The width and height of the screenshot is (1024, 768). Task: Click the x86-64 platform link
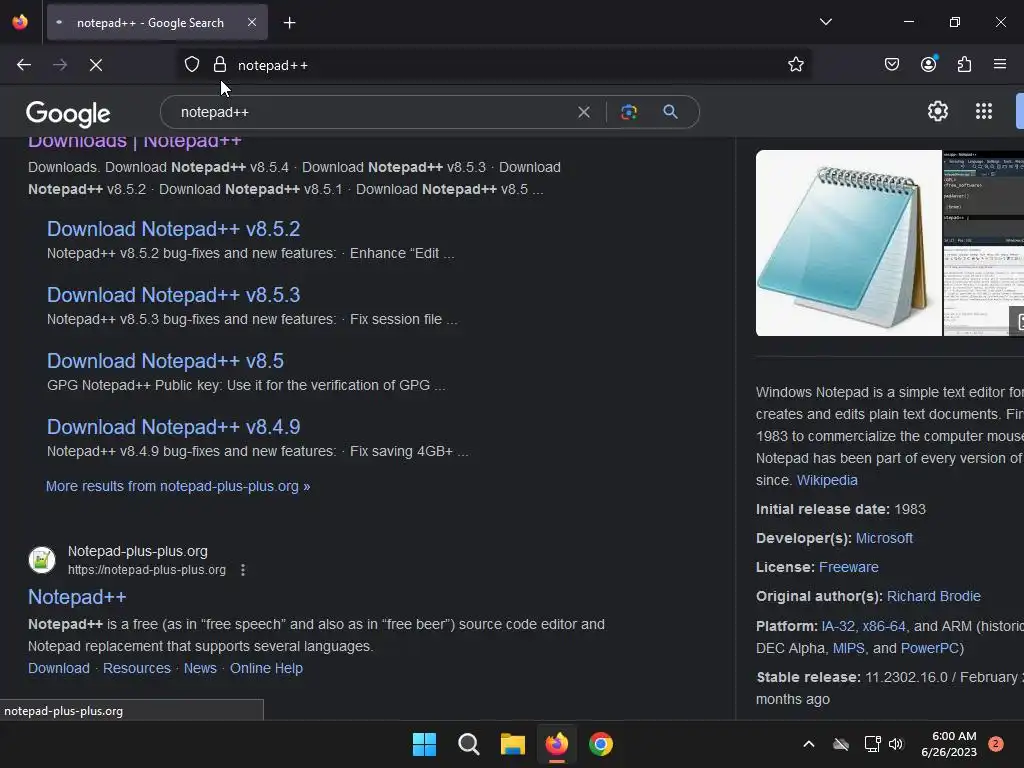(884, 626)
